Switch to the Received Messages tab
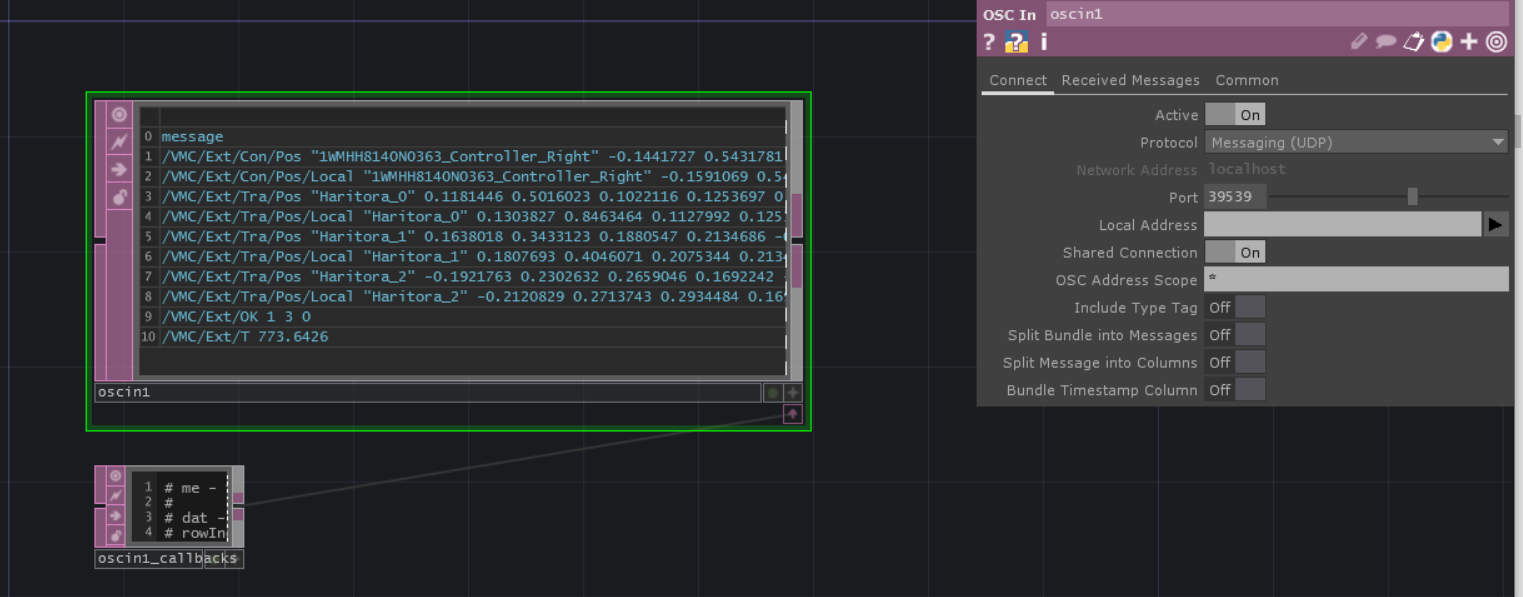This screenshot has height=597, width=1523. point(1130,80)
